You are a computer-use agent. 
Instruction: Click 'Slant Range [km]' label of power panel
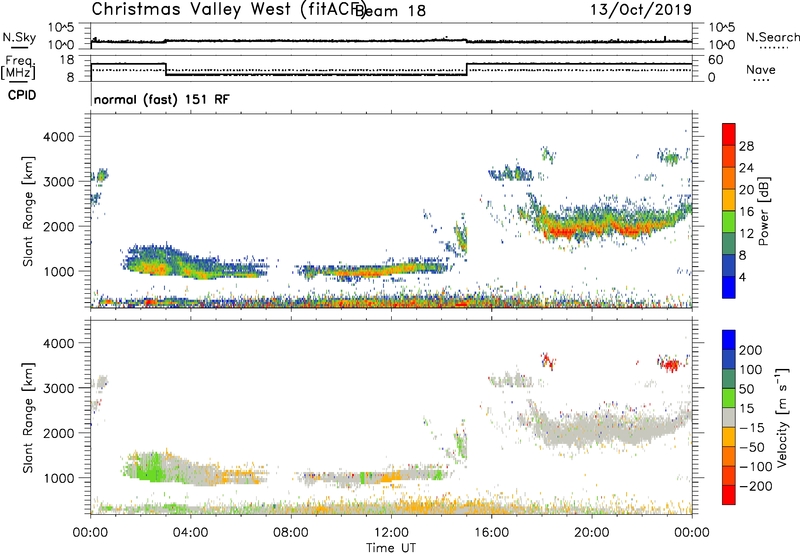[x=28, y=211]
